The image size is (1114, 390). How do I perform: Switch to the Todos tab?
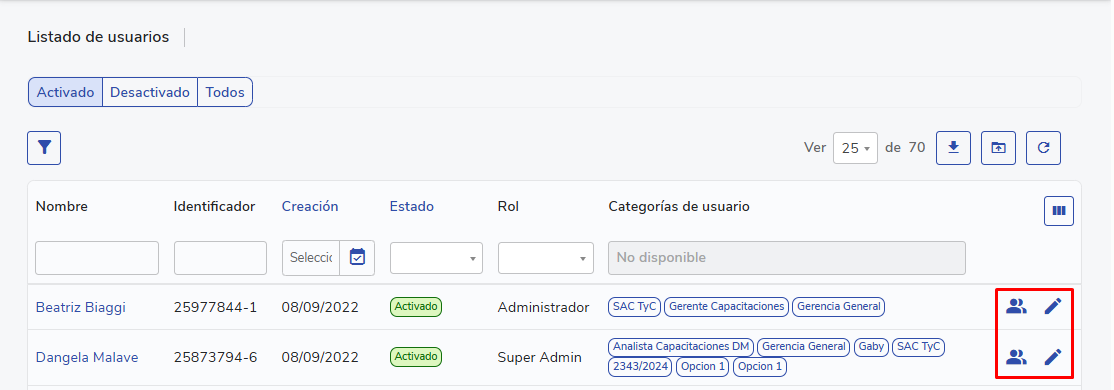[x=225, y=92]
